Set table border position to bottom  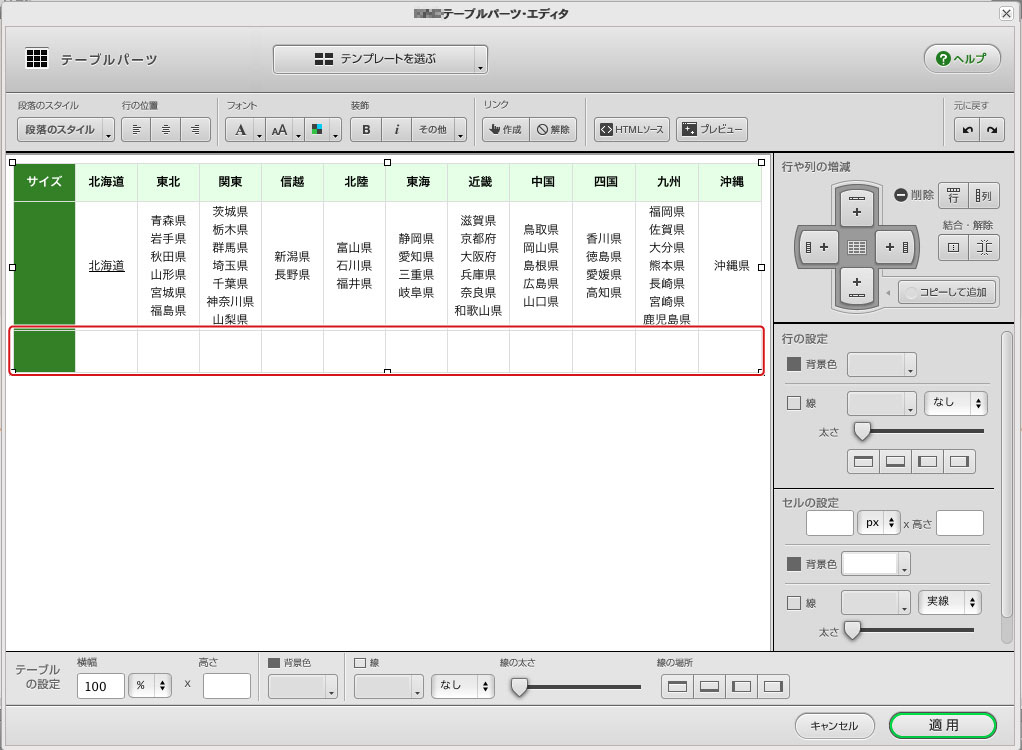(709, 686)
